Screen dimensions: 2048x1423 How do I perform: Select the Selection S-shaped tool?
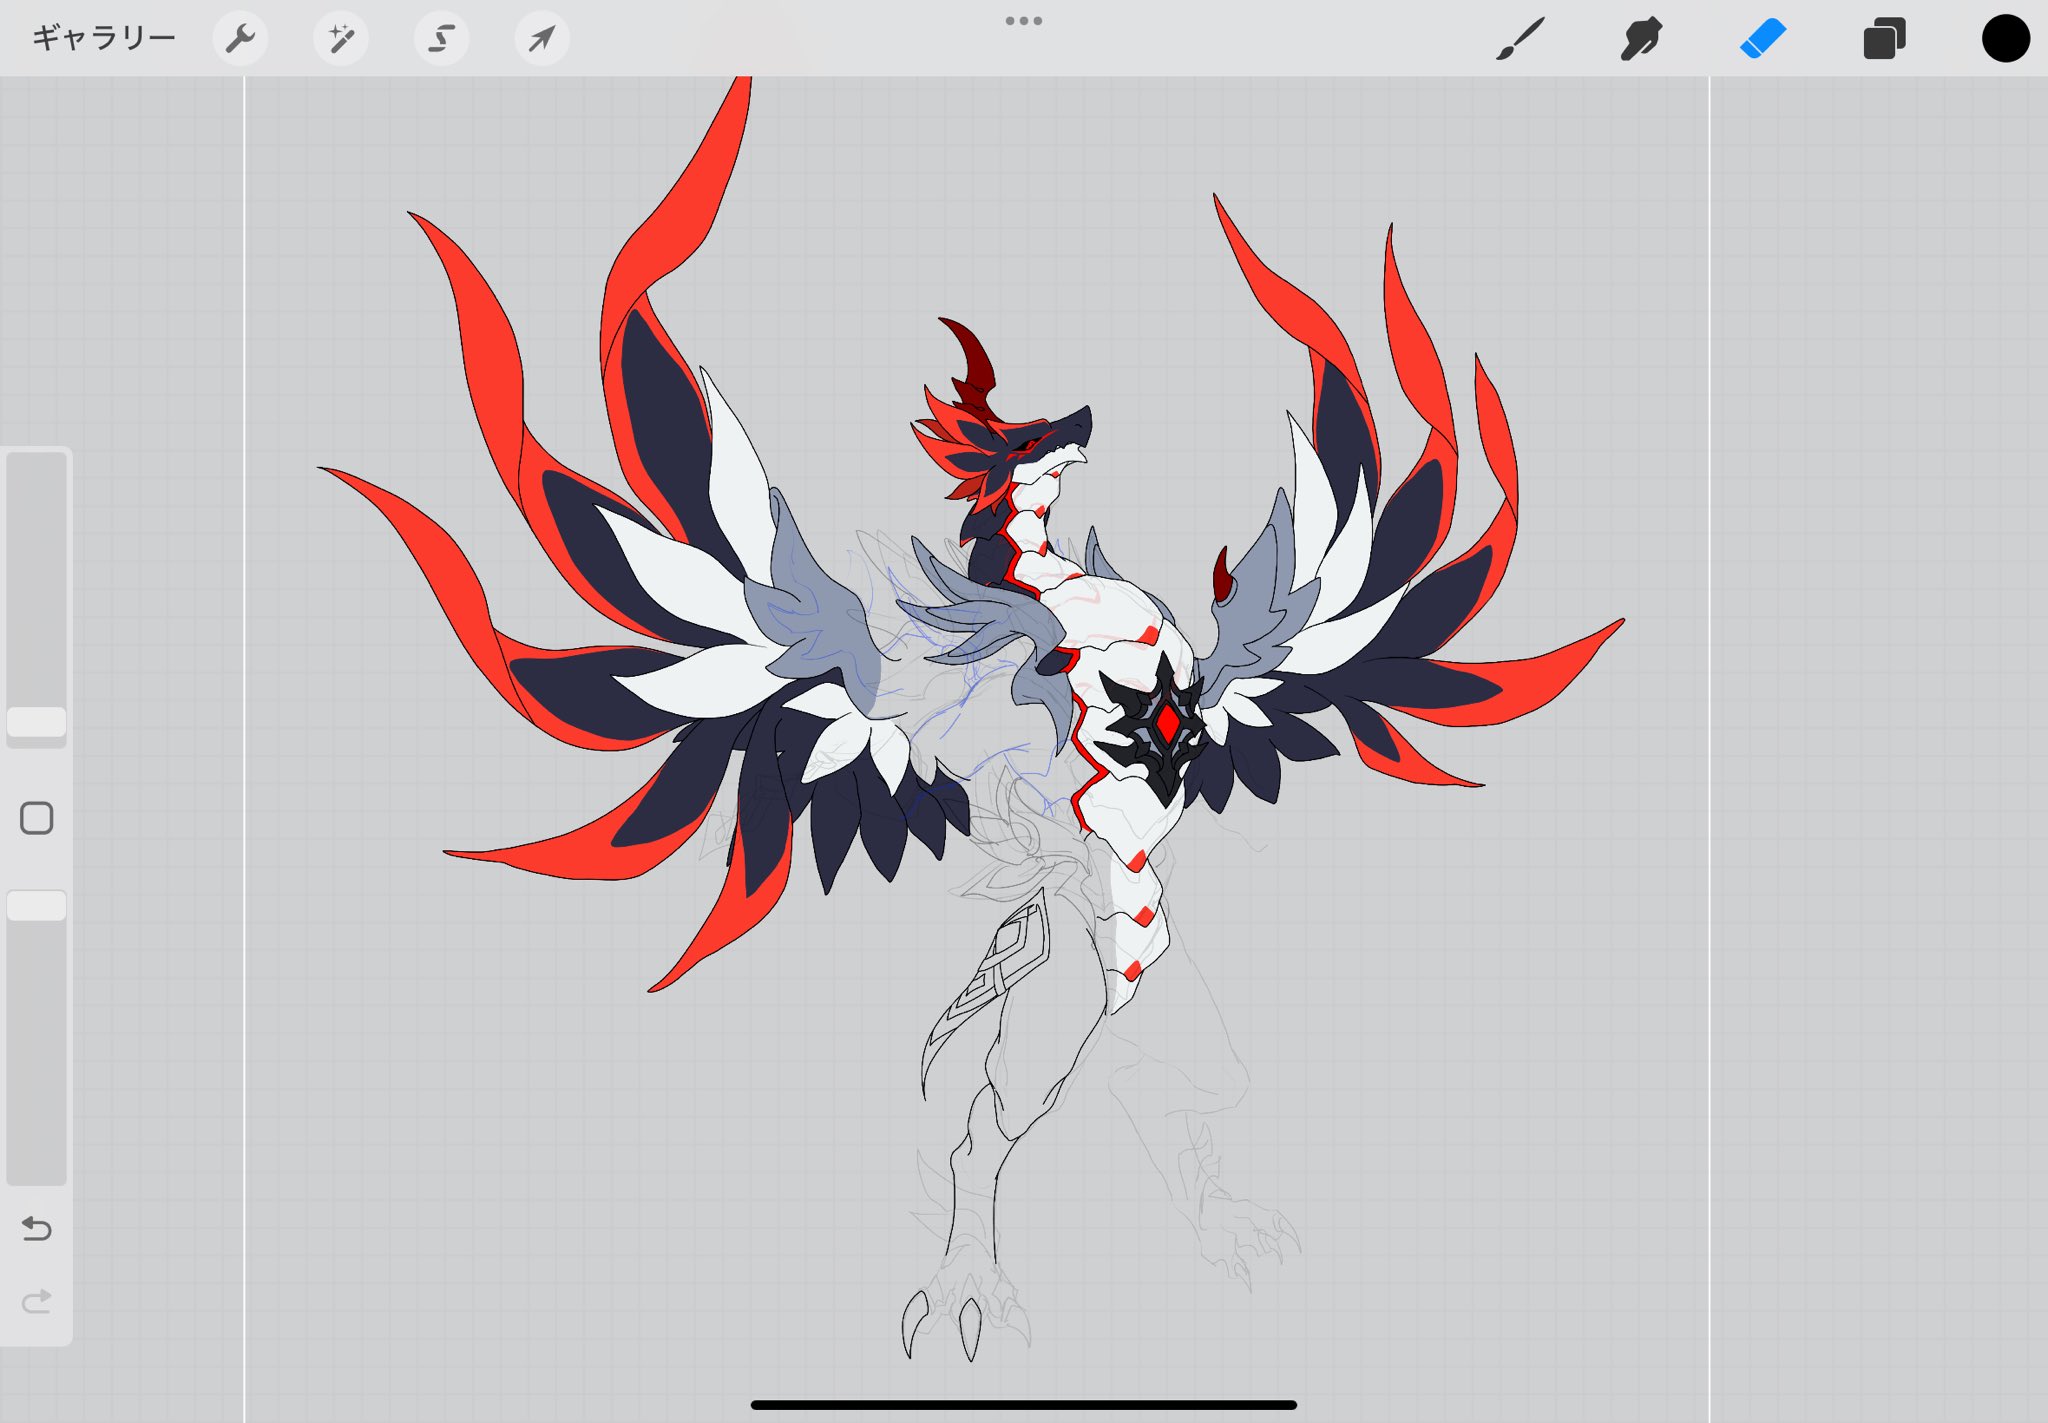tap(441, 38)
